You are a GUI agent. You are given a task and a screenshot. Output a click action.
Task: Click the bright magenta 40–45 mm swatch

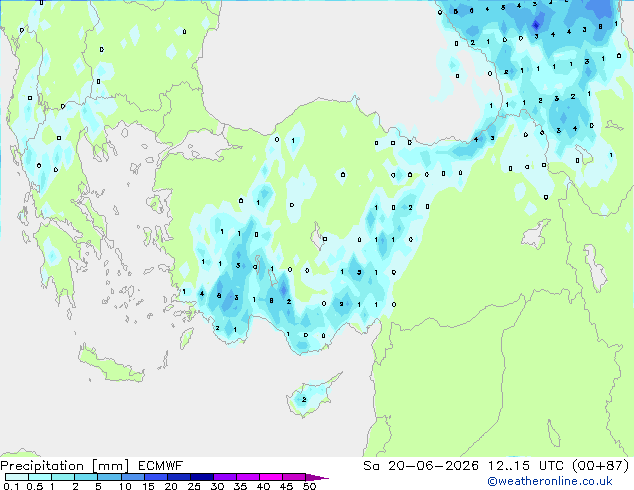(271, 477)
